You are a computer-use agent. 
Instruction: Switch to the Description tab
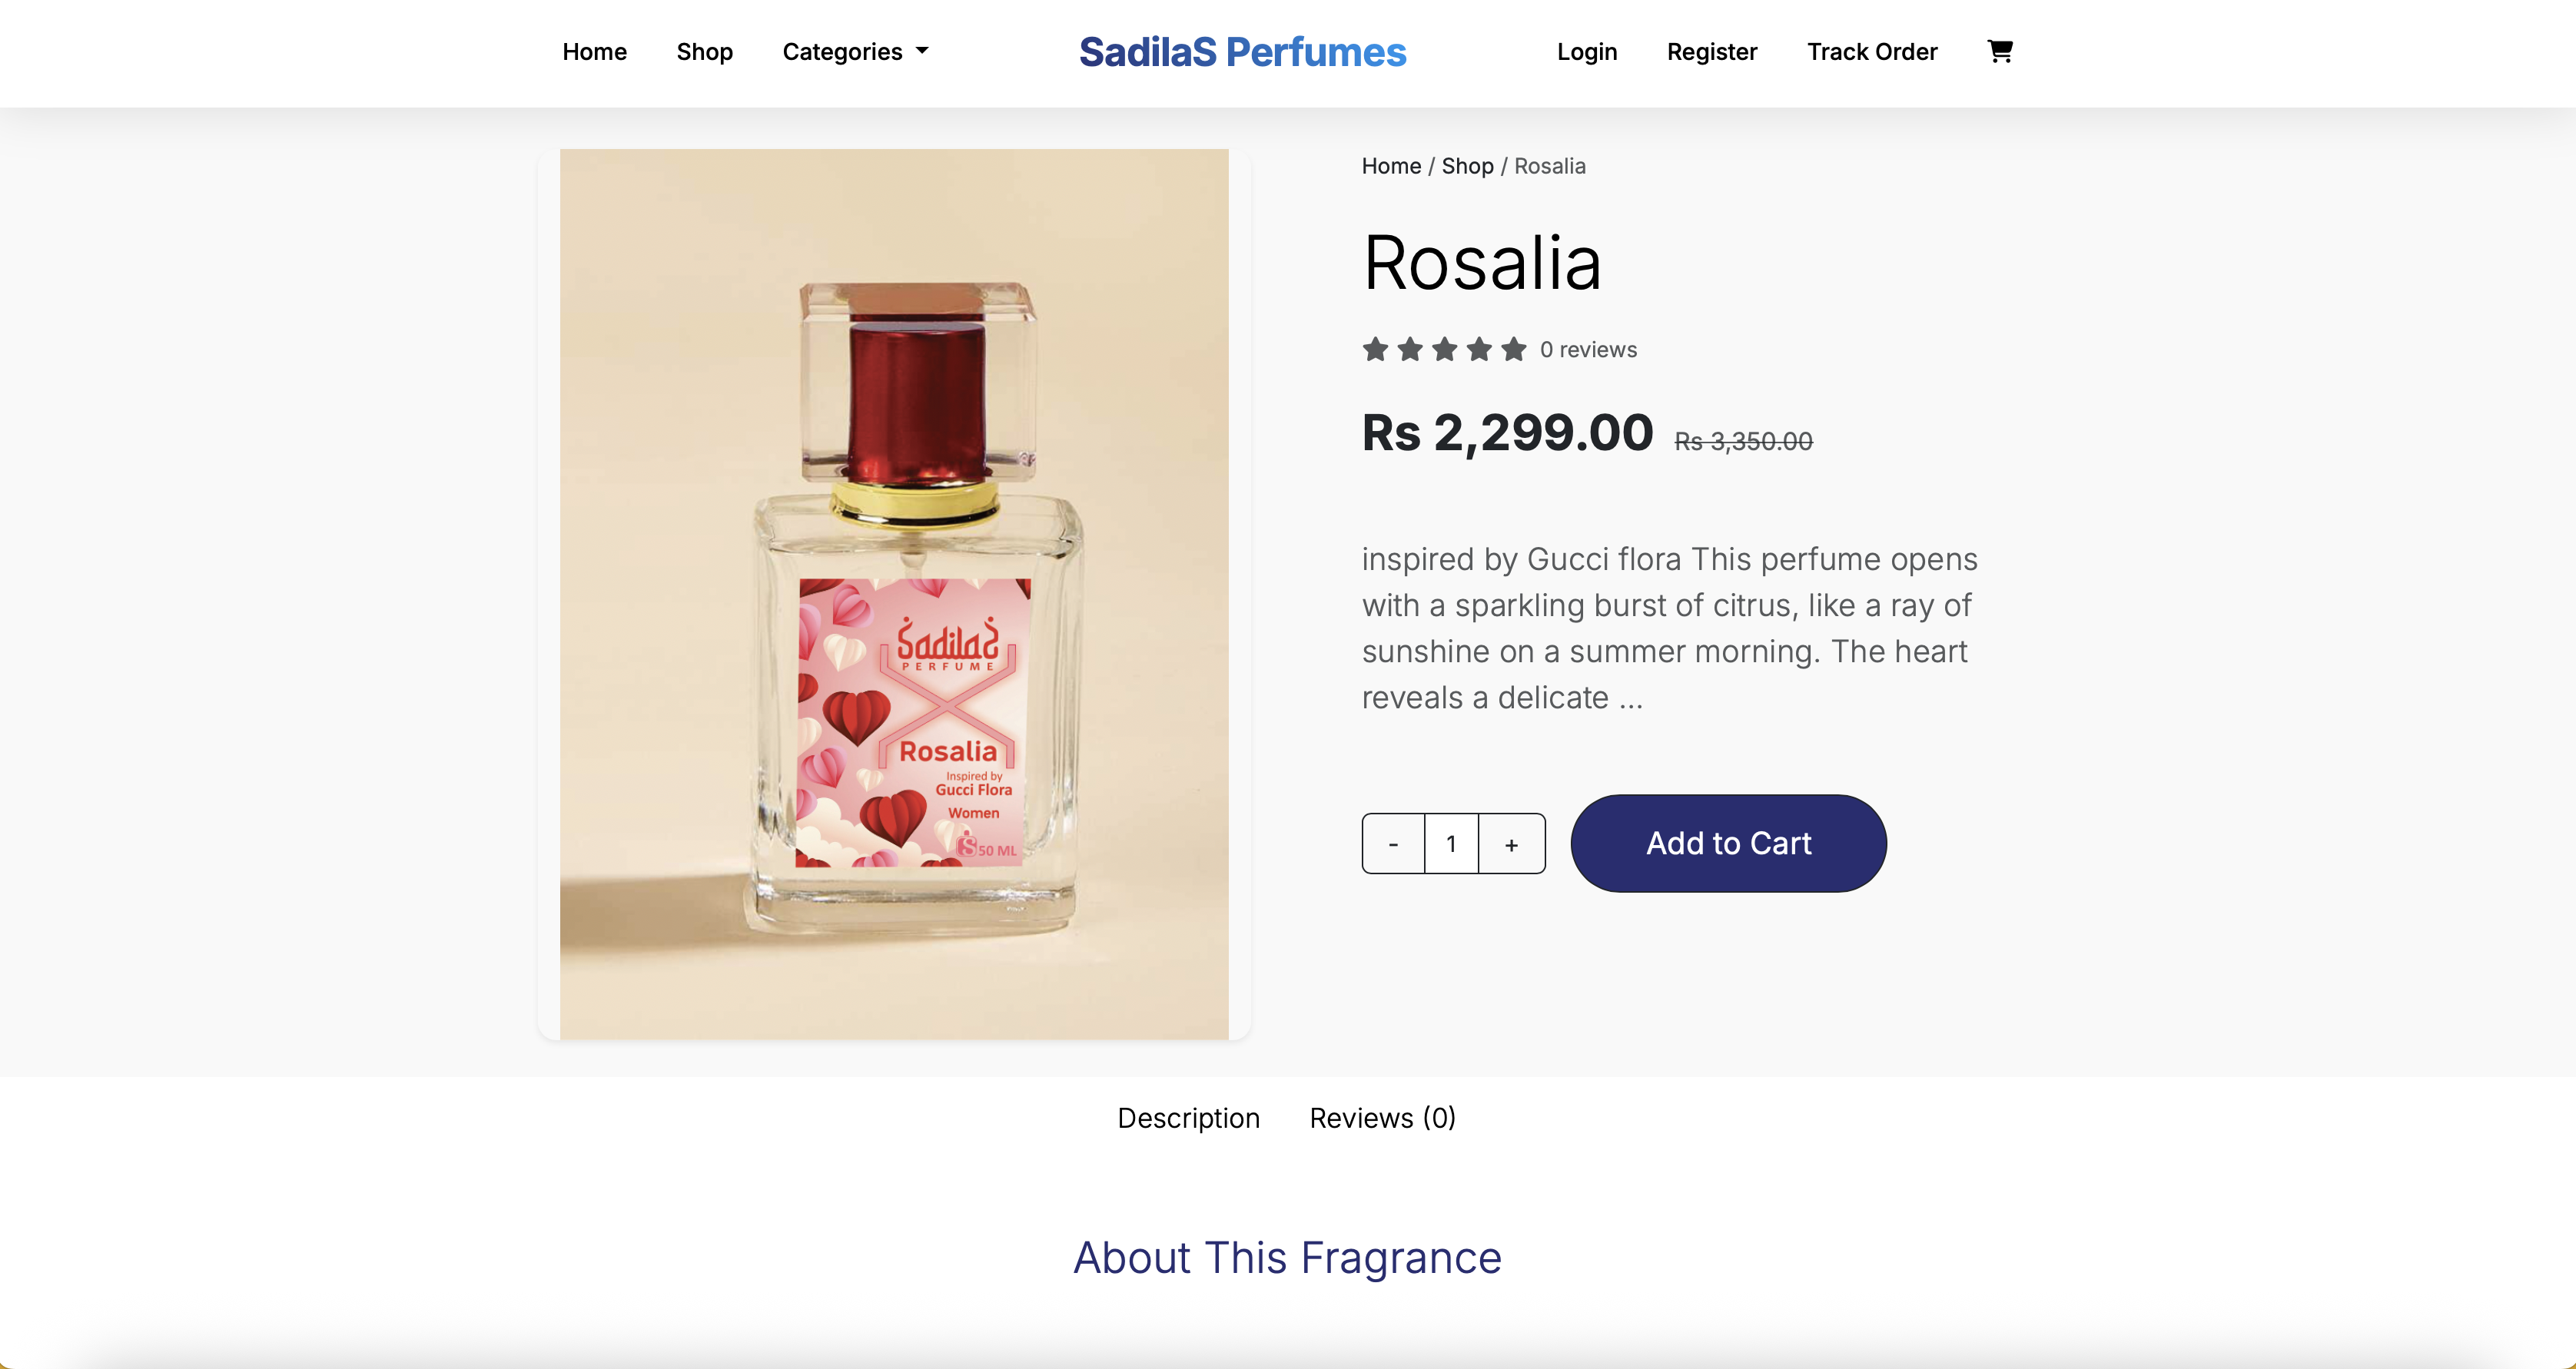pos(1188,1118)
